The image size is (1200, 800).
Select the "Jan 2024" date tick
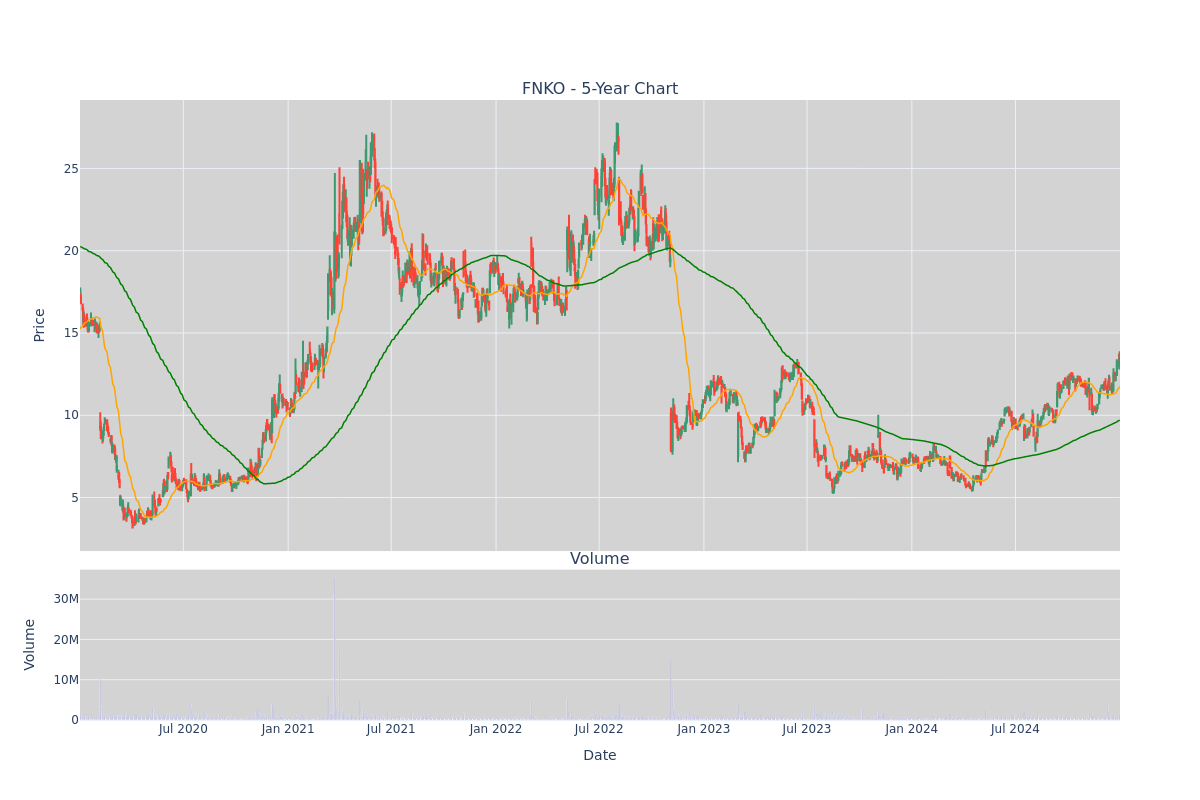tap(912, 729)
